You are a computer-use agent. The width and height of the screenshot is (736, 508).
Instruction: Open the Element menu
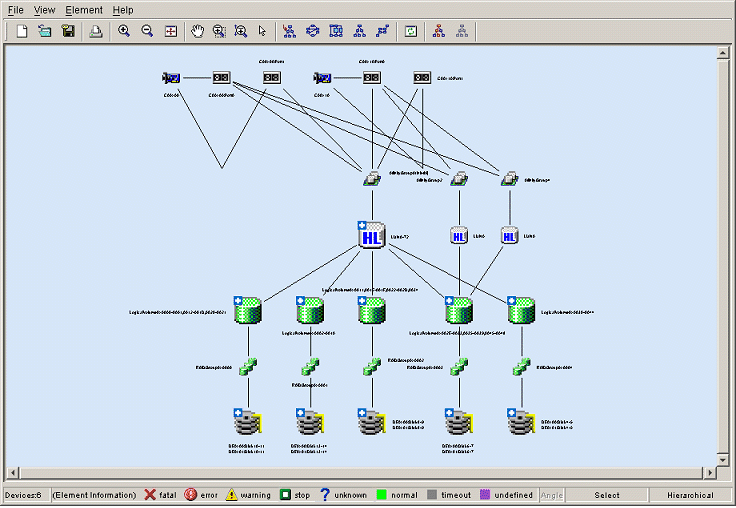[84, 10]
